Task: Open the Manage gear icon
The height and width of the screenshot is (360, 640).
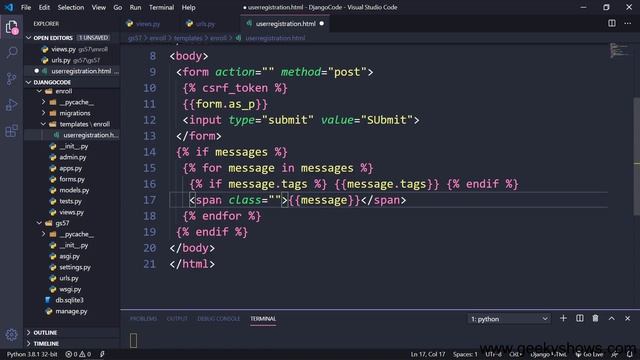Action: 11,335
